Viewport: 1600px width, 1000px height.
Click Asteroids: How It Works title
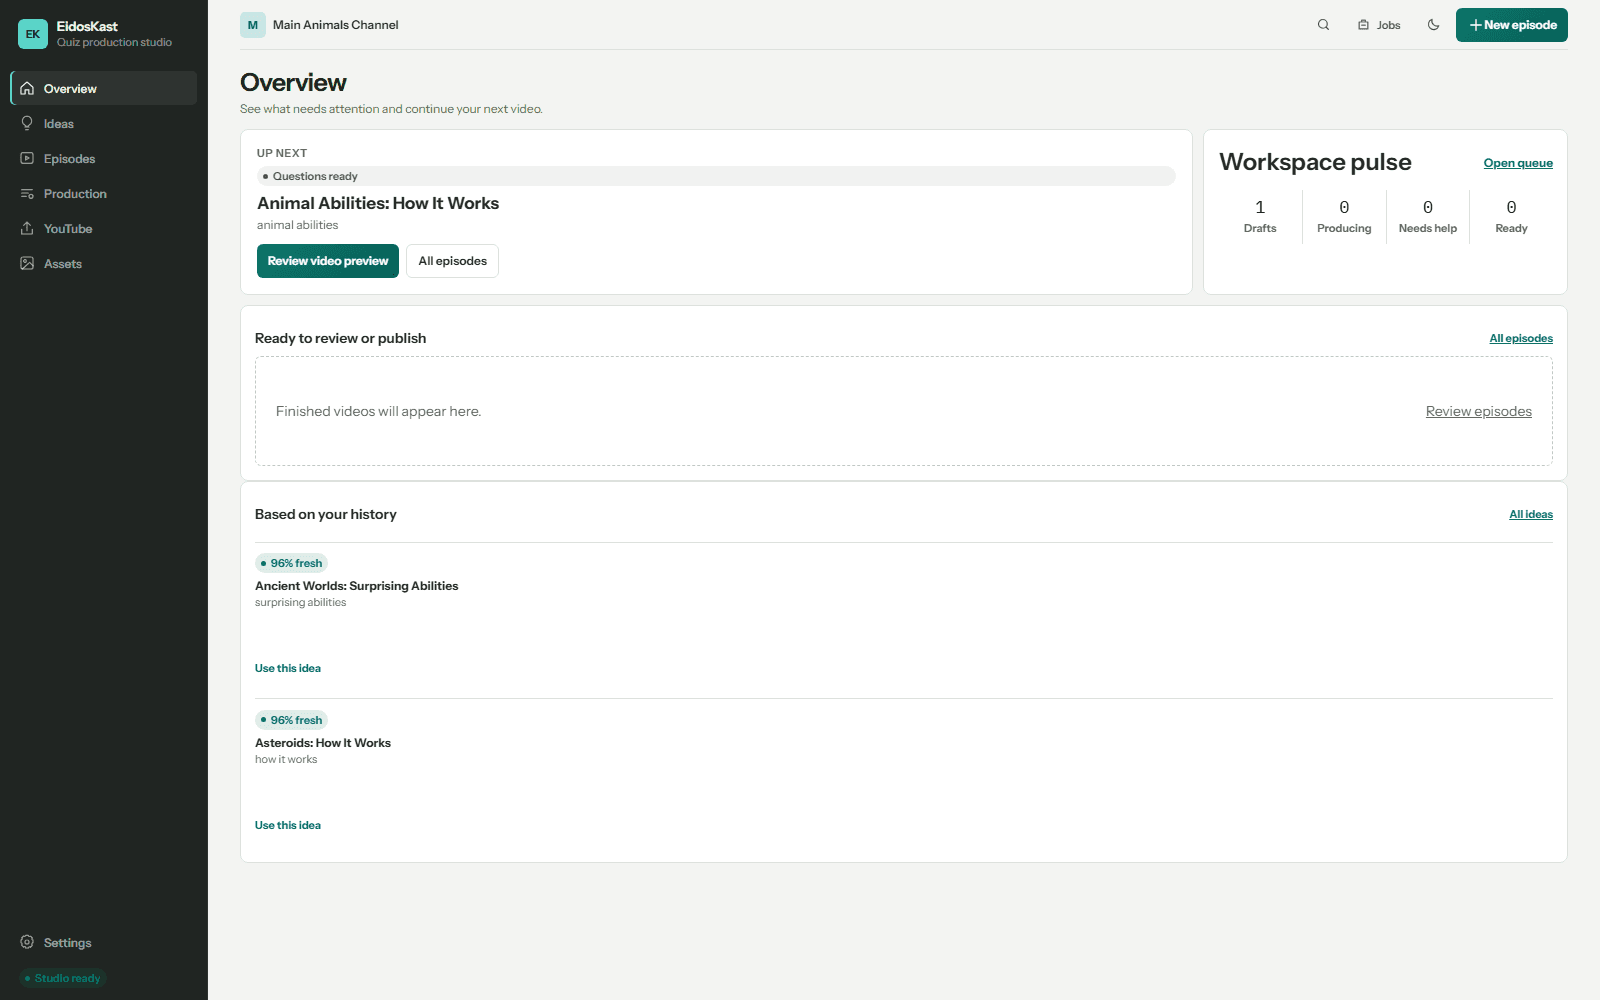[x=323, y=743]
